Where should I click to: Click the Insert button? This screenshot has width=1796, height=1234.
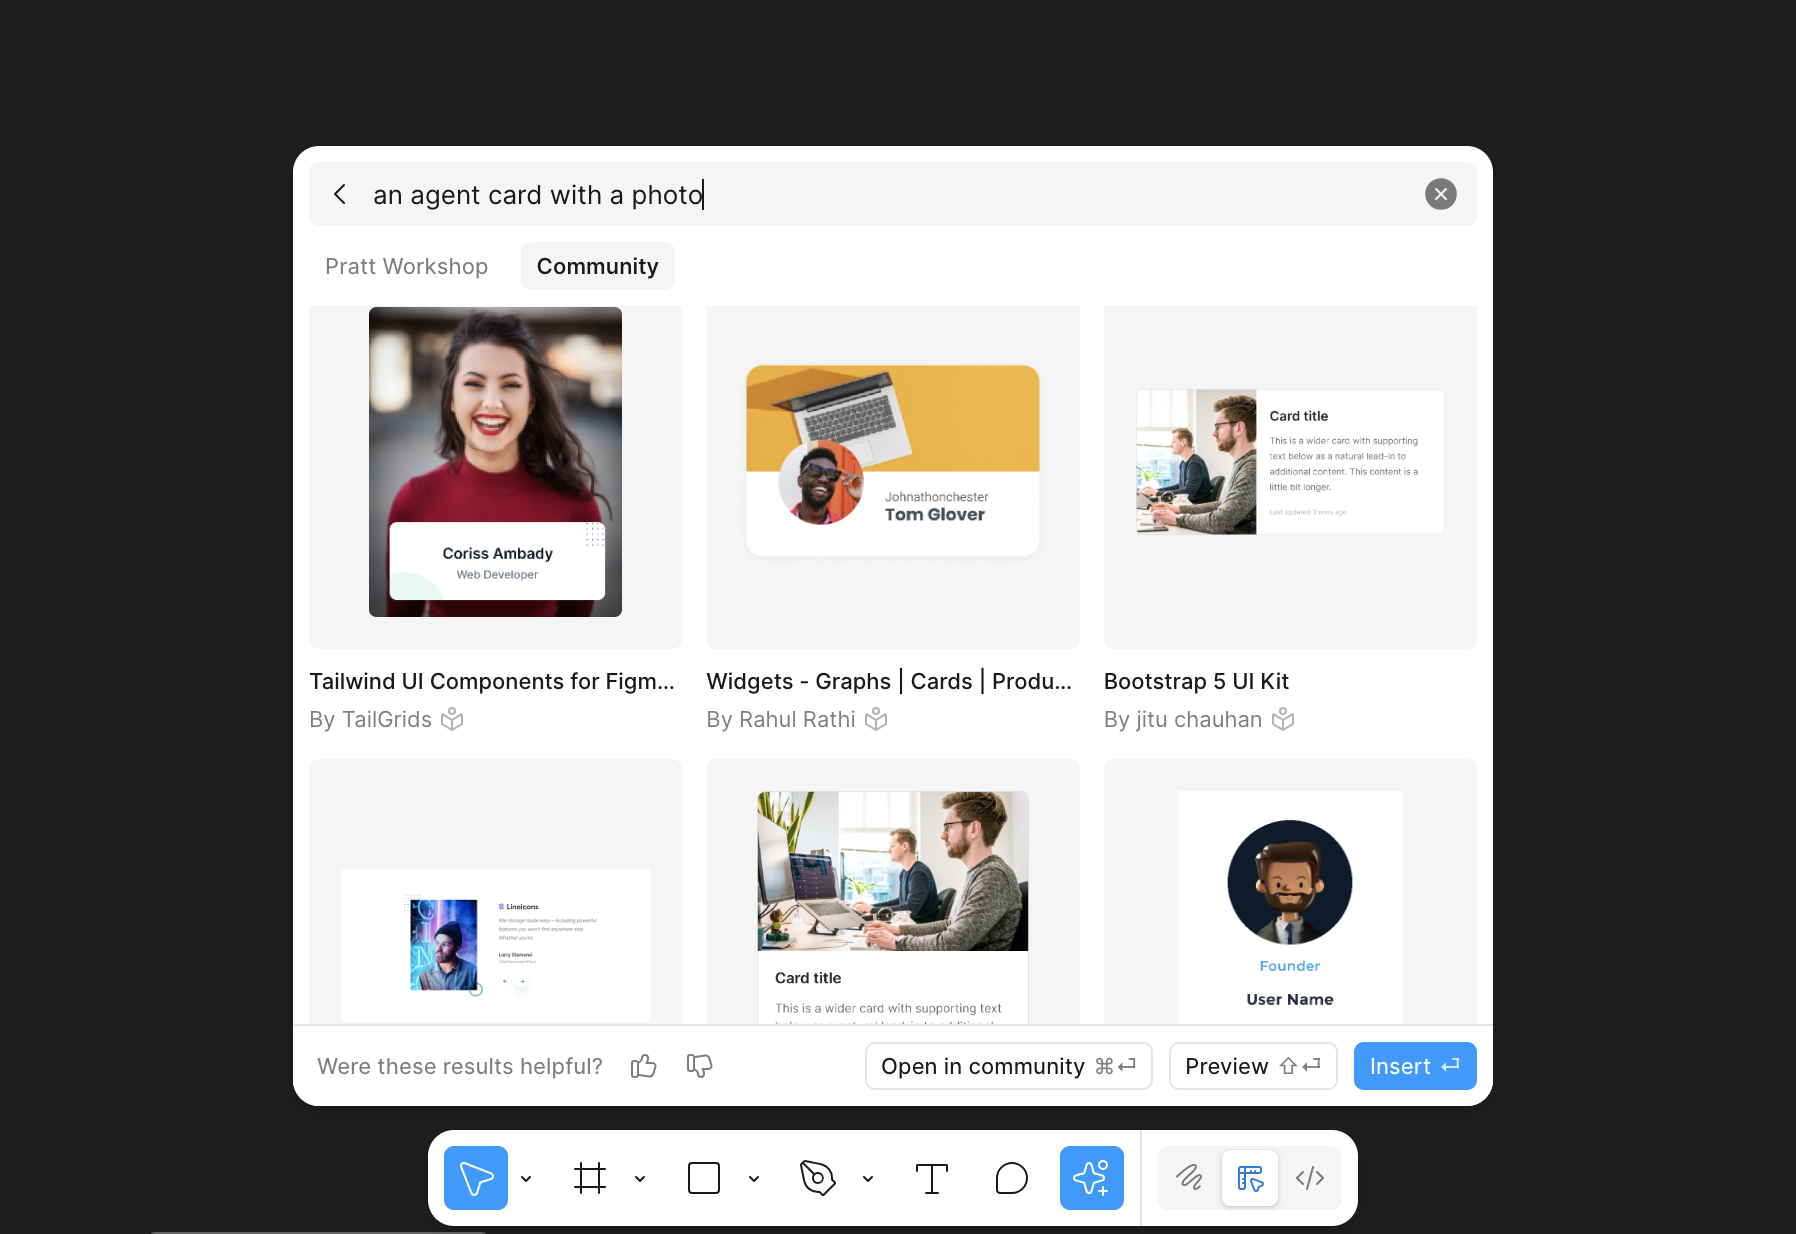pos(1414,1066)
